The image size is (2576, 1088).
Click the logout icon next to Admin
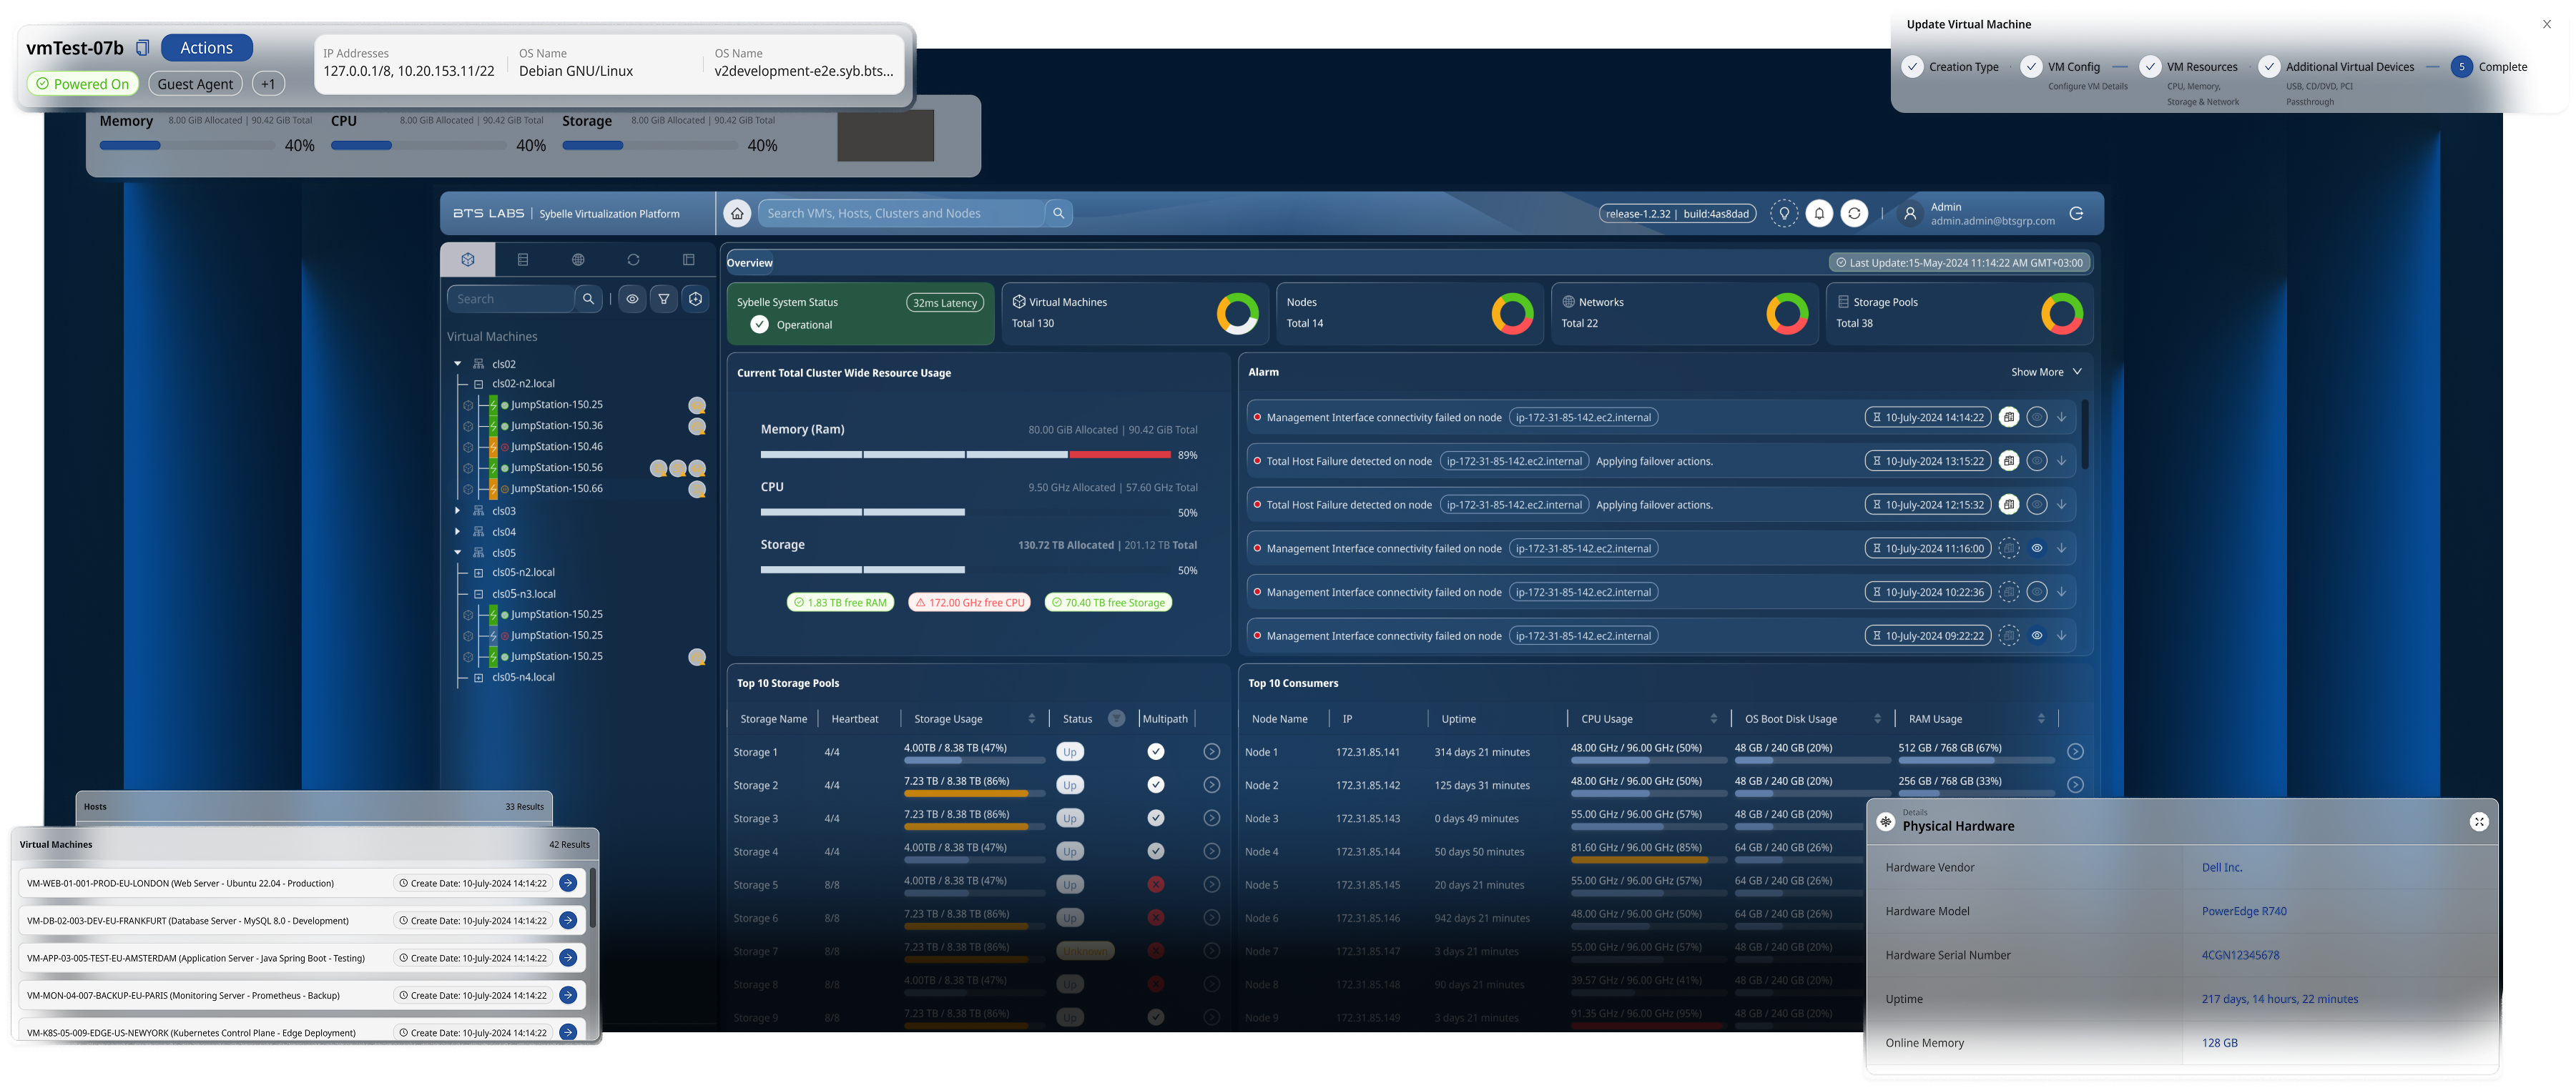click(x=2076, y=213)
